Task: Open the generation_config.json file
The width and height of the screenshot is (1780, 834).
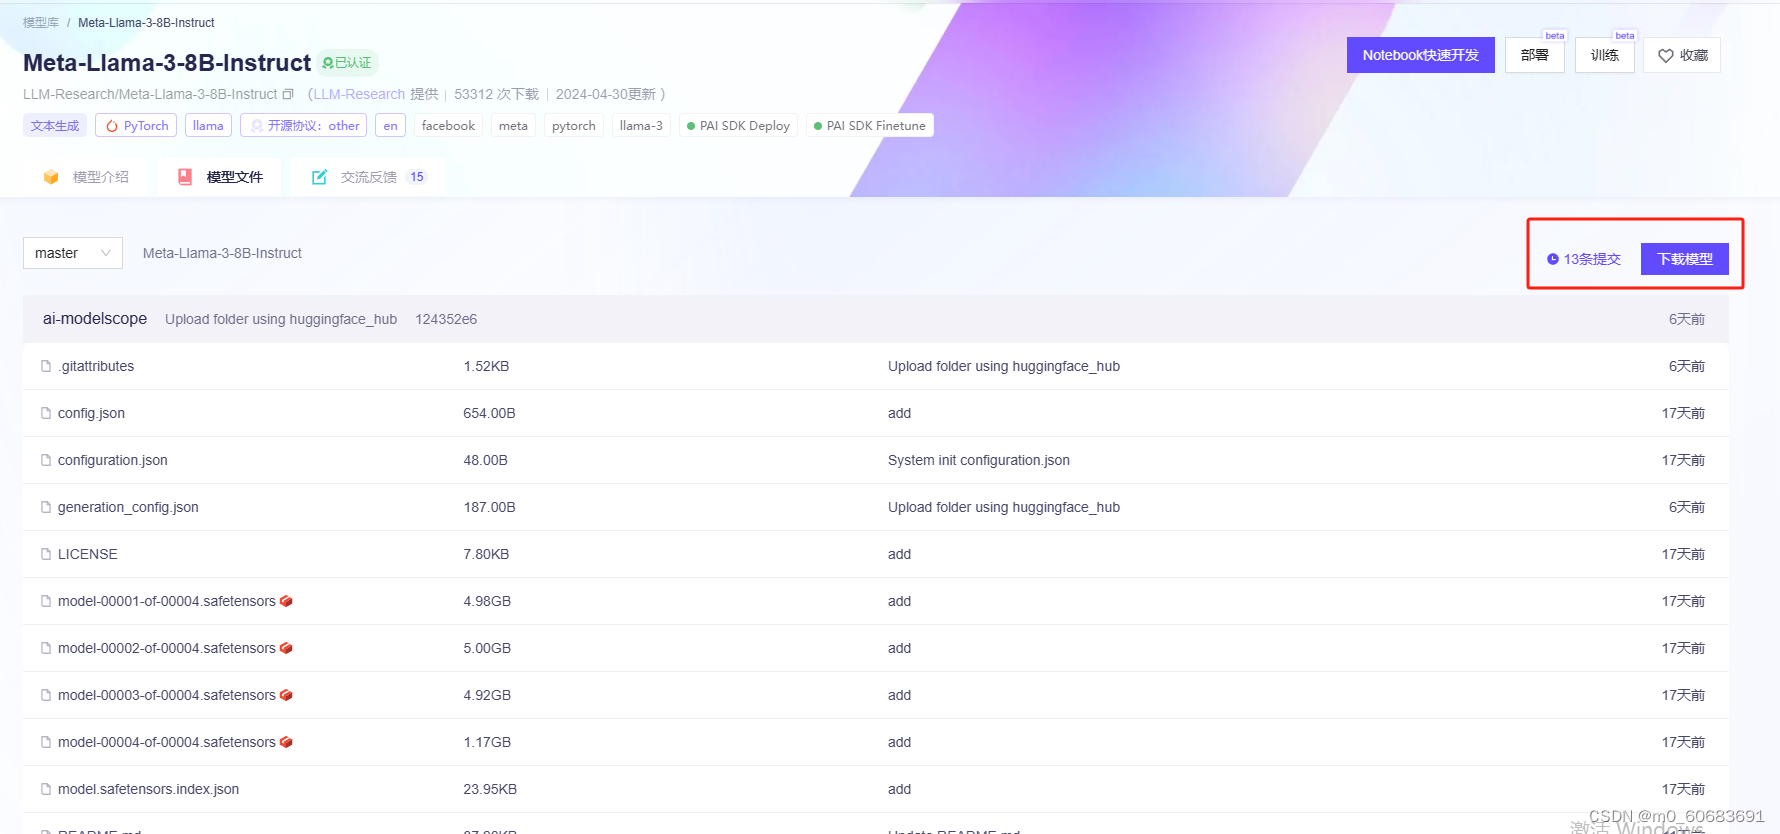Action: 128,507
